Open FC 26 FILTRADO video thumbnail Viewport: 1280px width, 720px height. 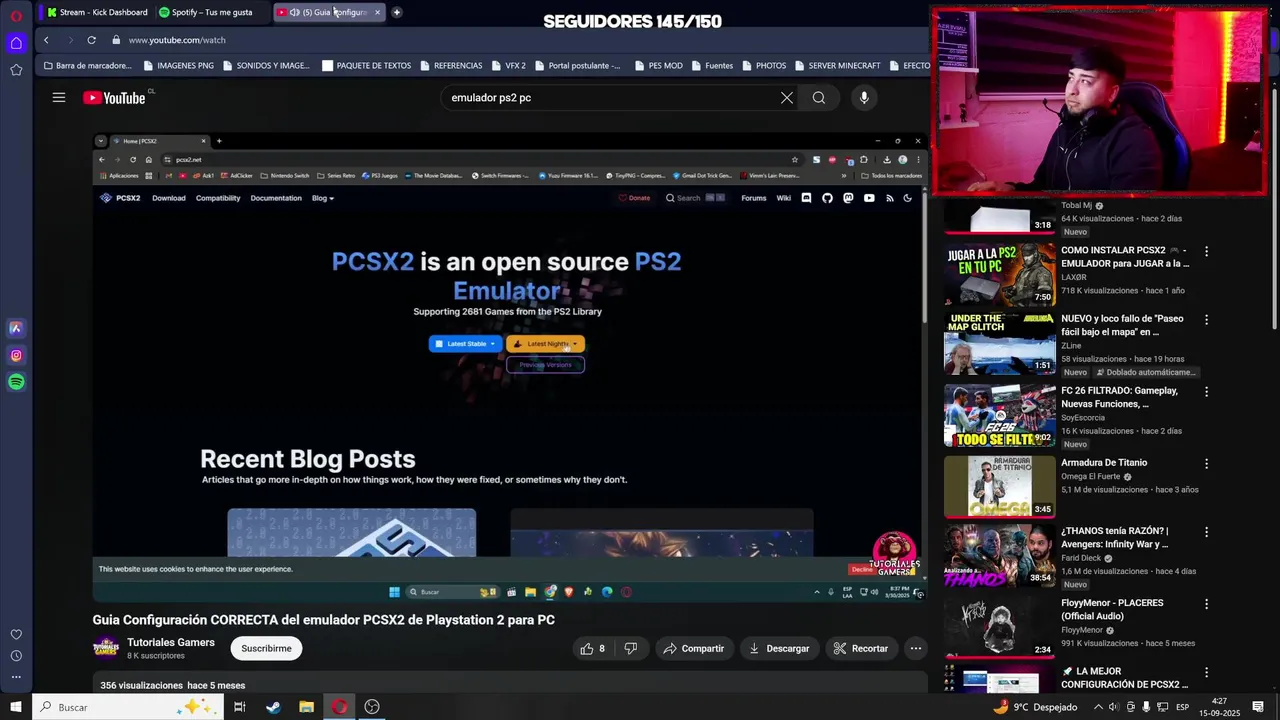coord(1000,415)
